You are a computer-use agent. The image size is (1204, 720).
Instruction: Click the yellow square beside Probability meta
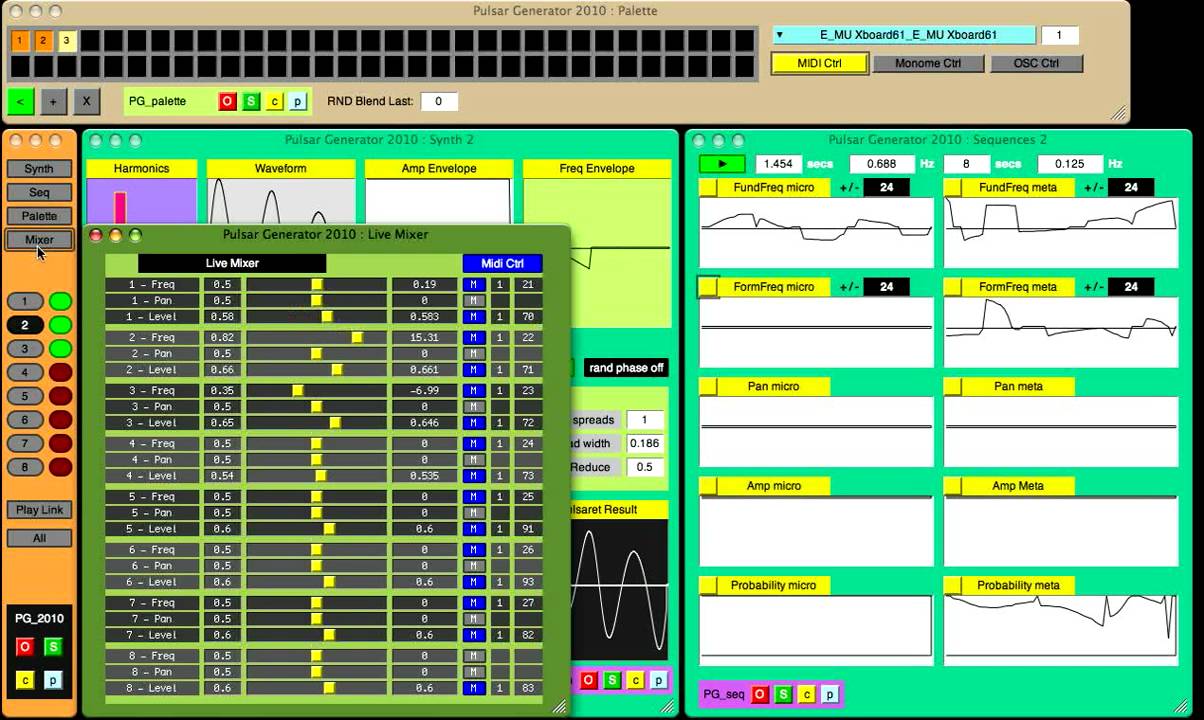coord(953,585)
